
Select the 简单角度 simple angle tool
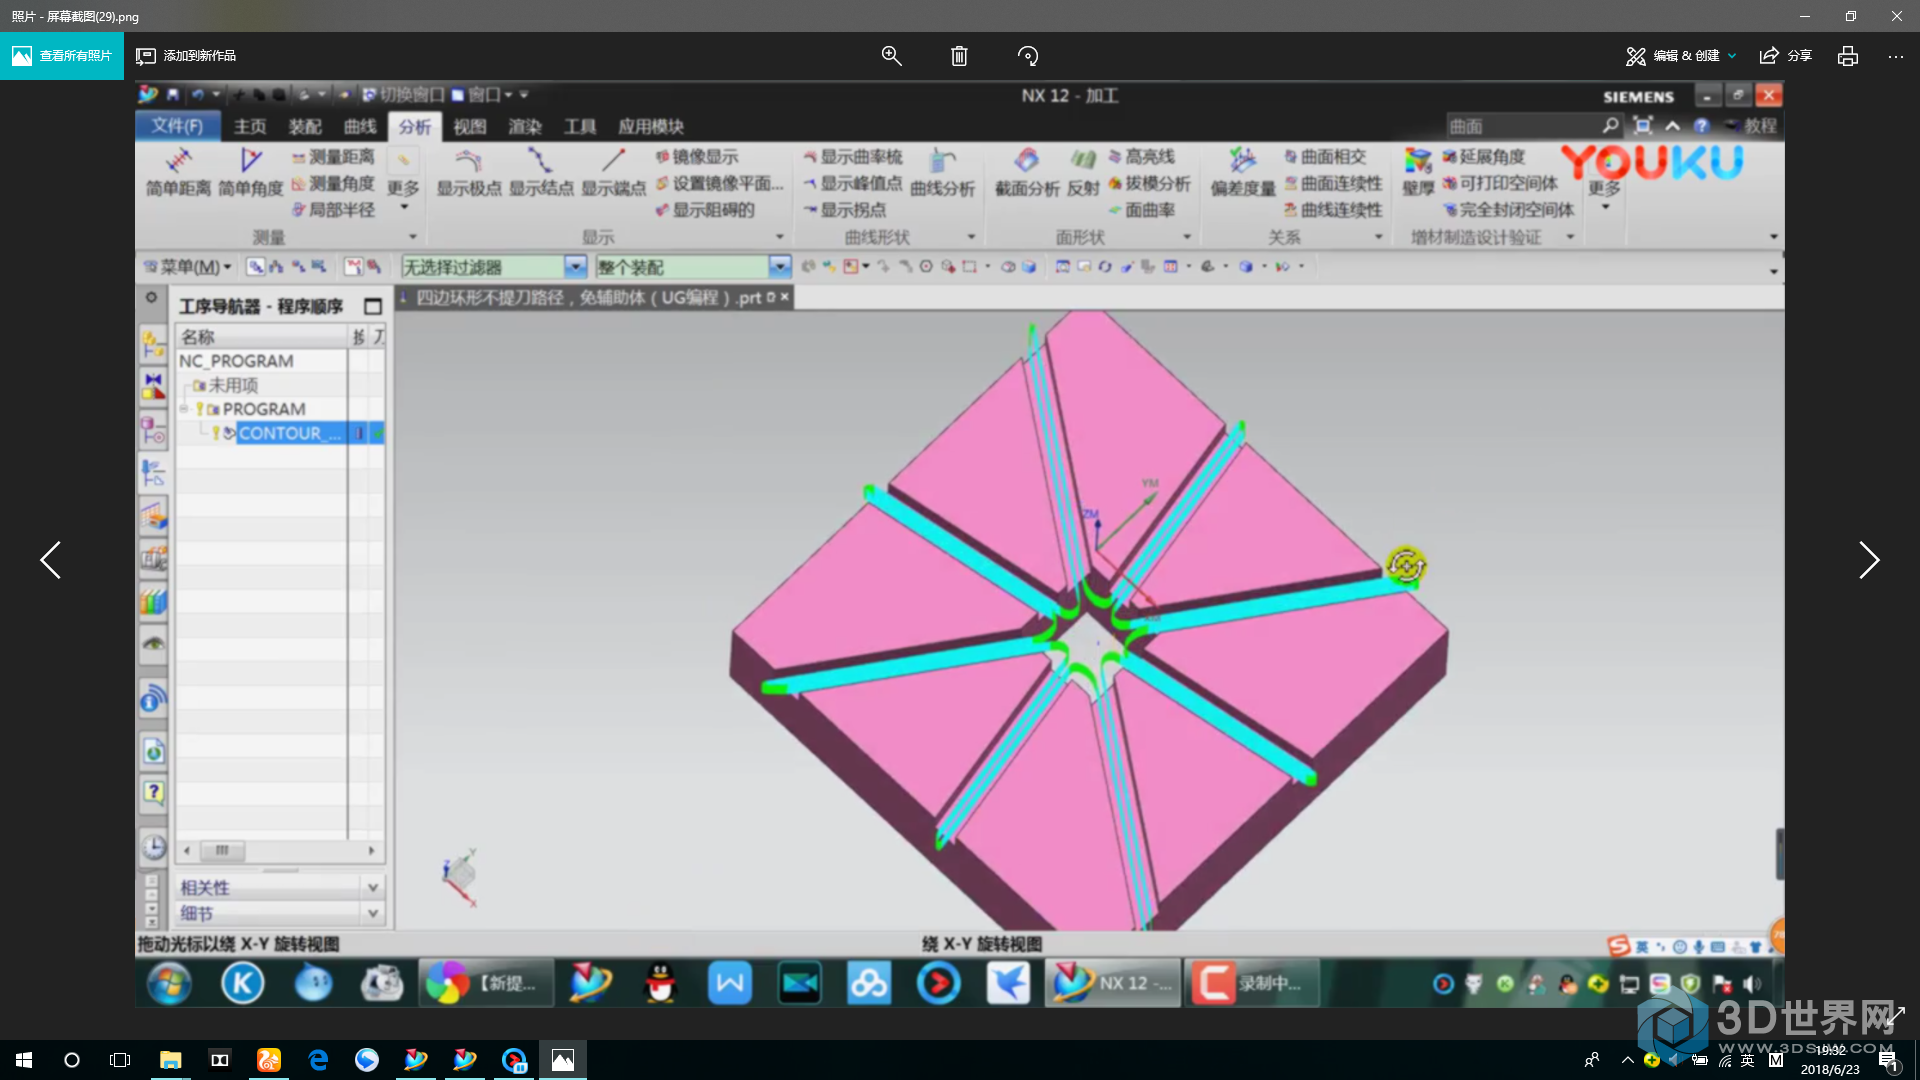tap(251, 172)
